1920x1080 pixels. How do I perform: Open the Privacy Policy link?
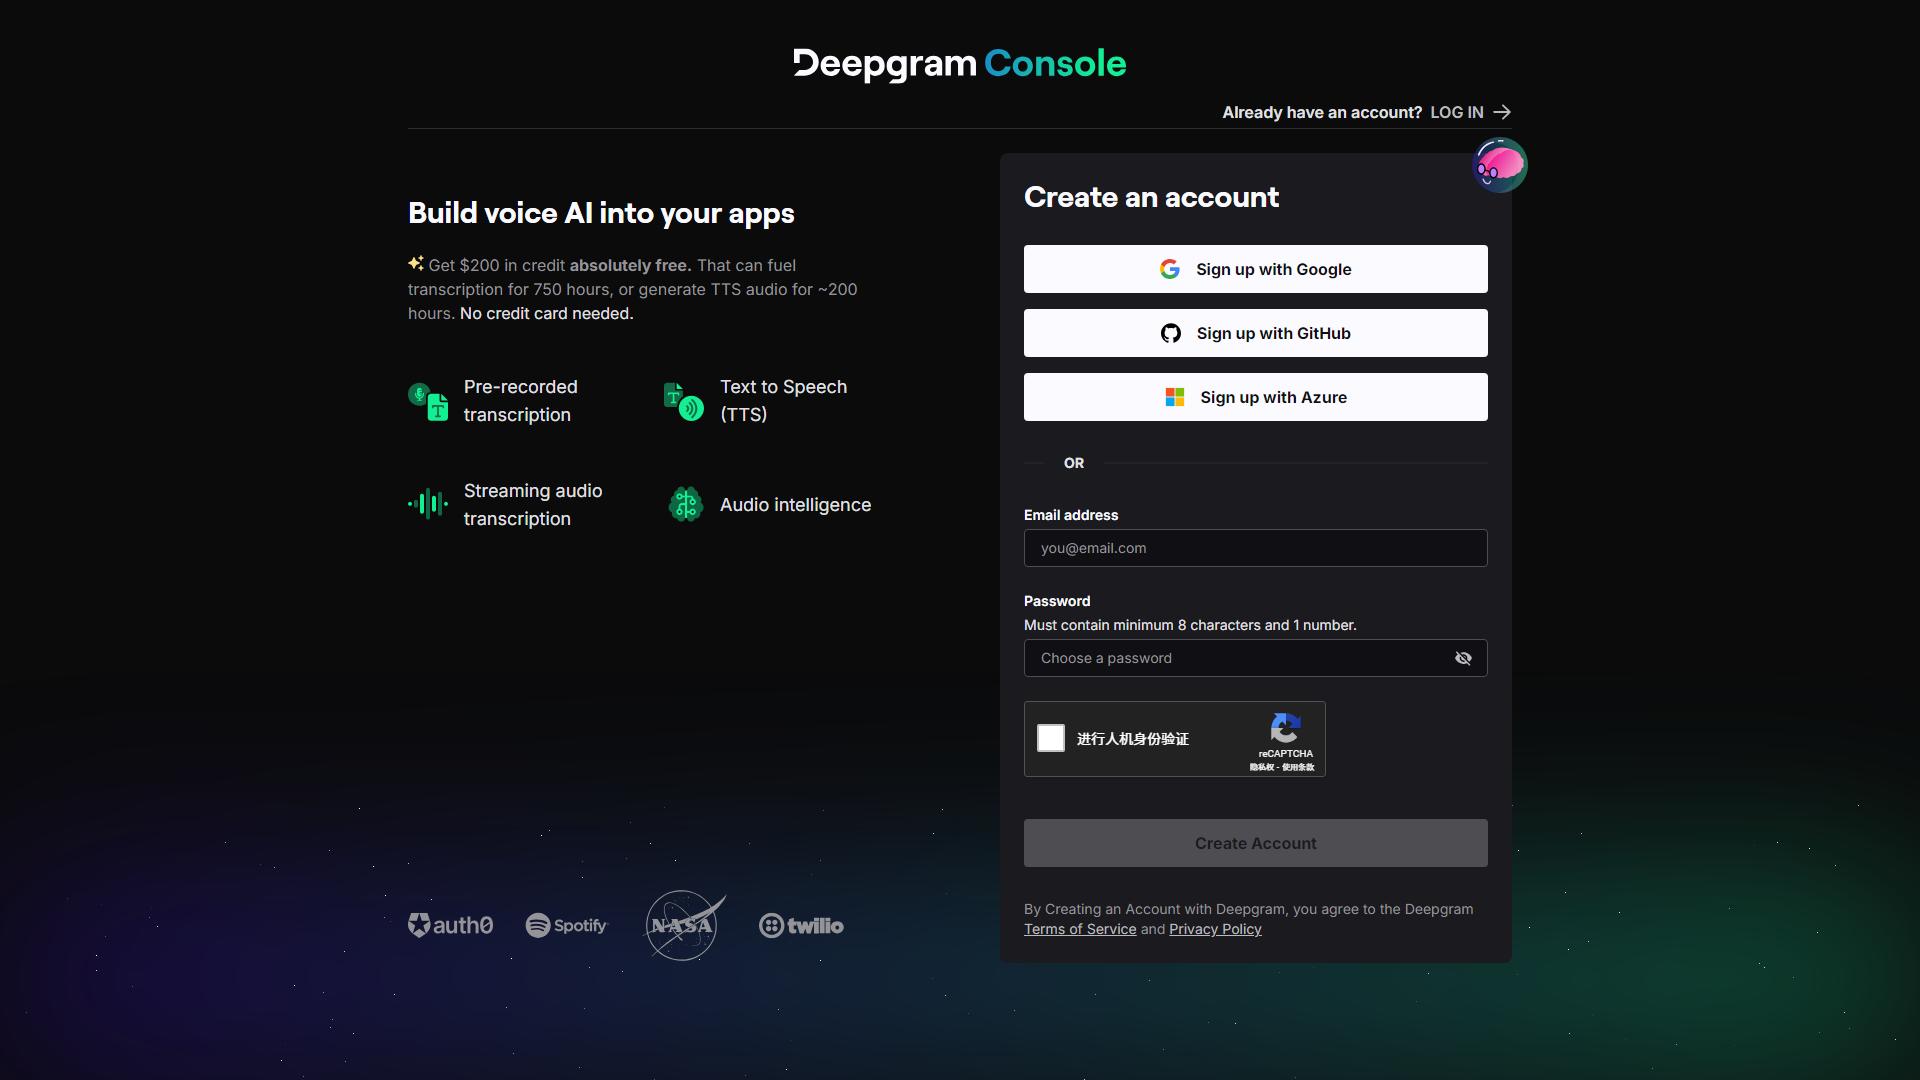[x=1215, y=929]
